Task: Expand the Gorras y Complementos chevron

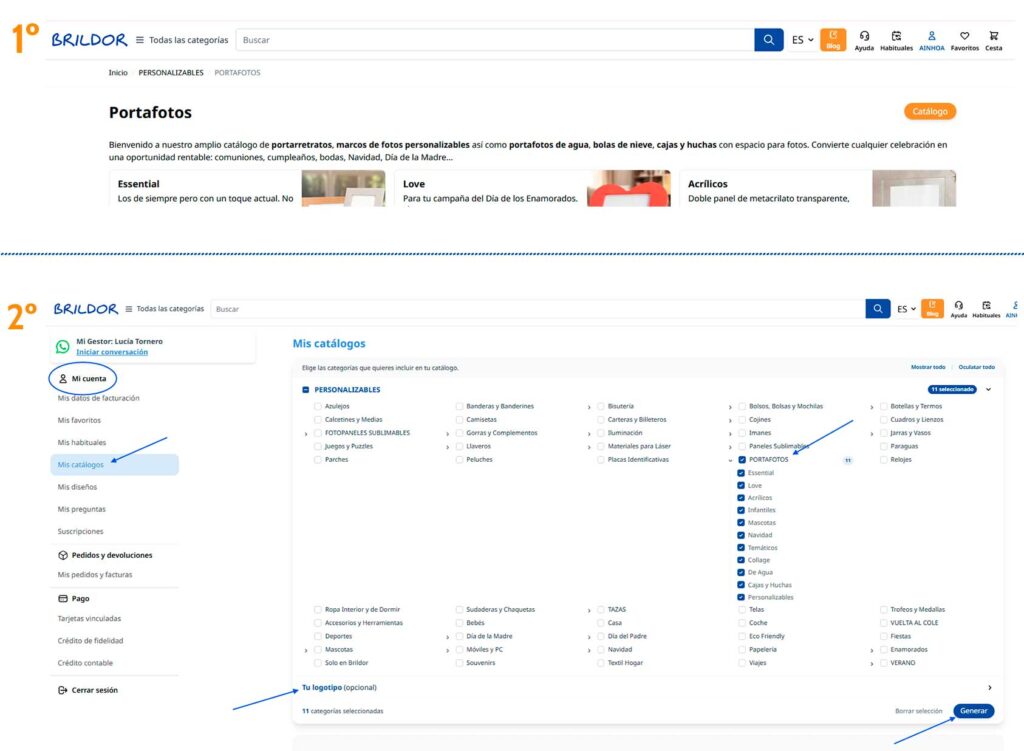Action: [x=447, y=434]
